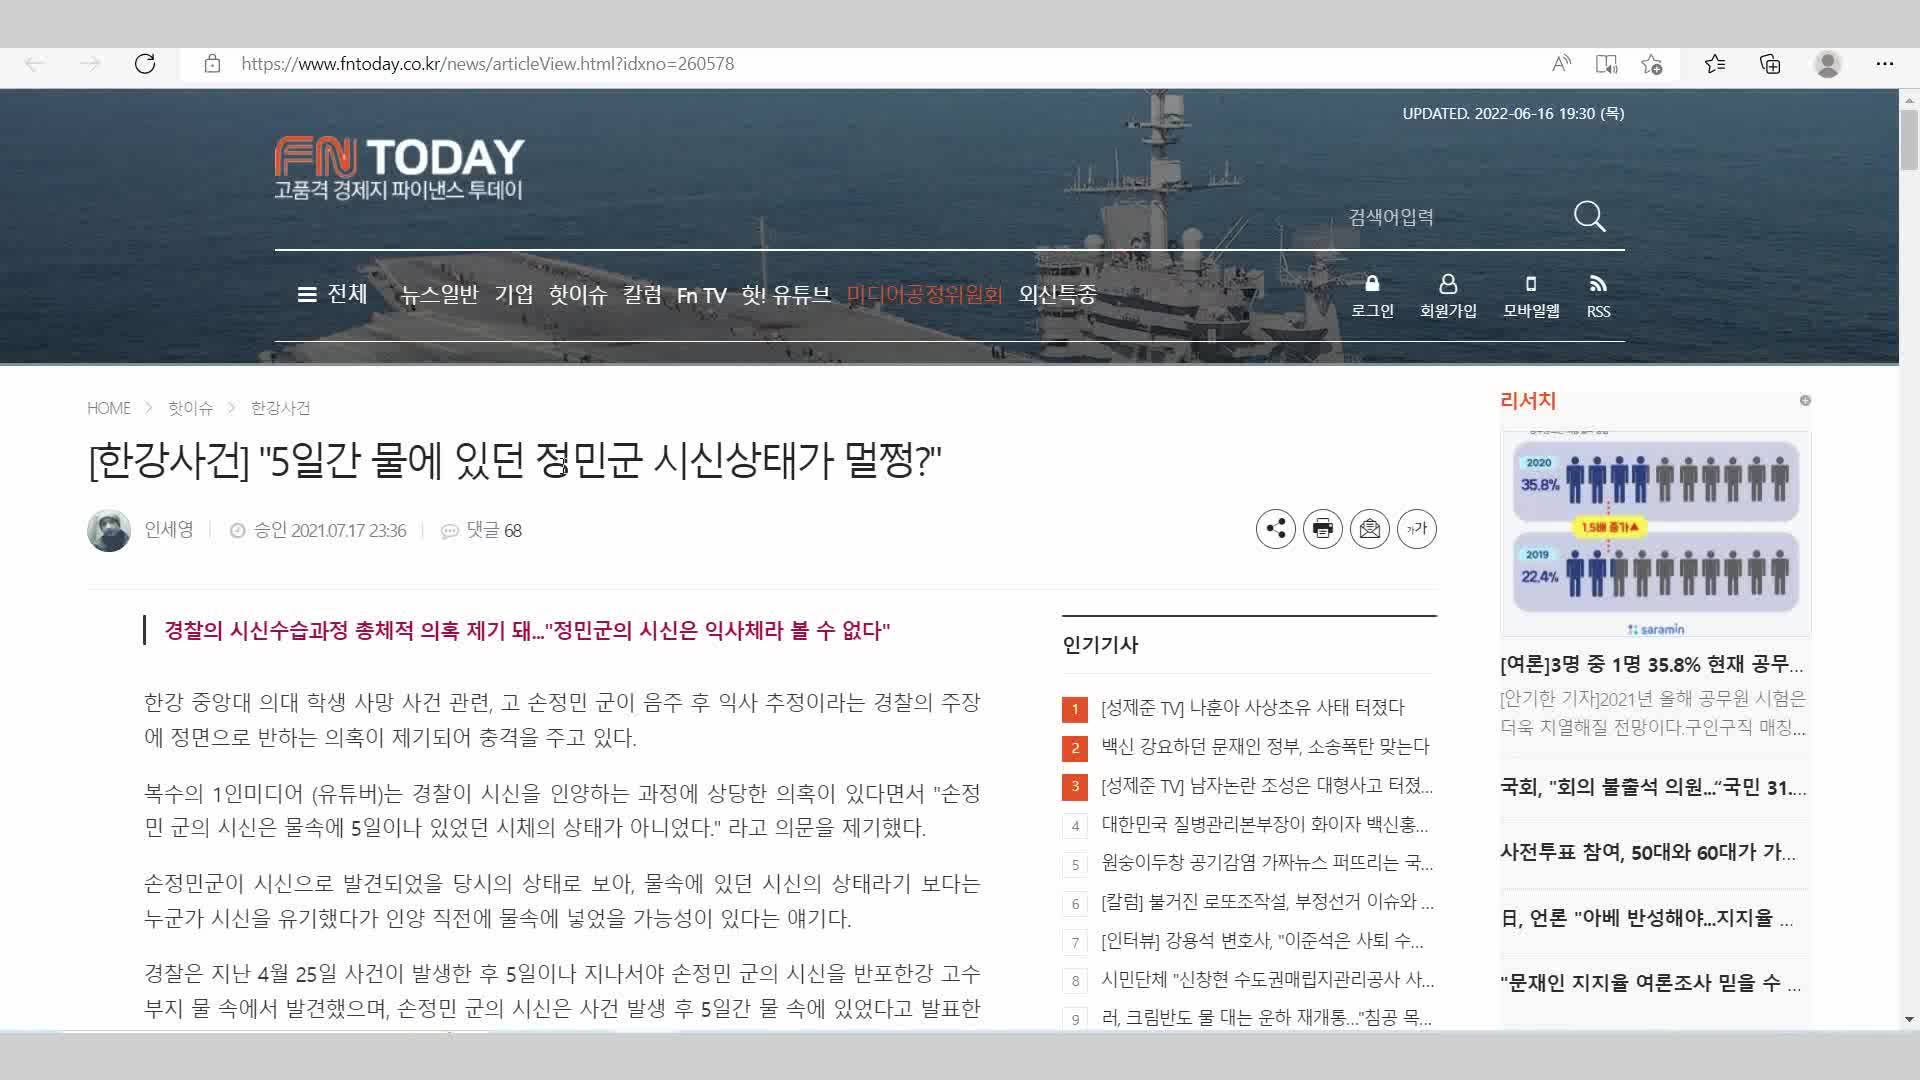Open Edge favorites star icon
The image size is (1920, 1080).
pyautogui.click(x=1715, y=63)
